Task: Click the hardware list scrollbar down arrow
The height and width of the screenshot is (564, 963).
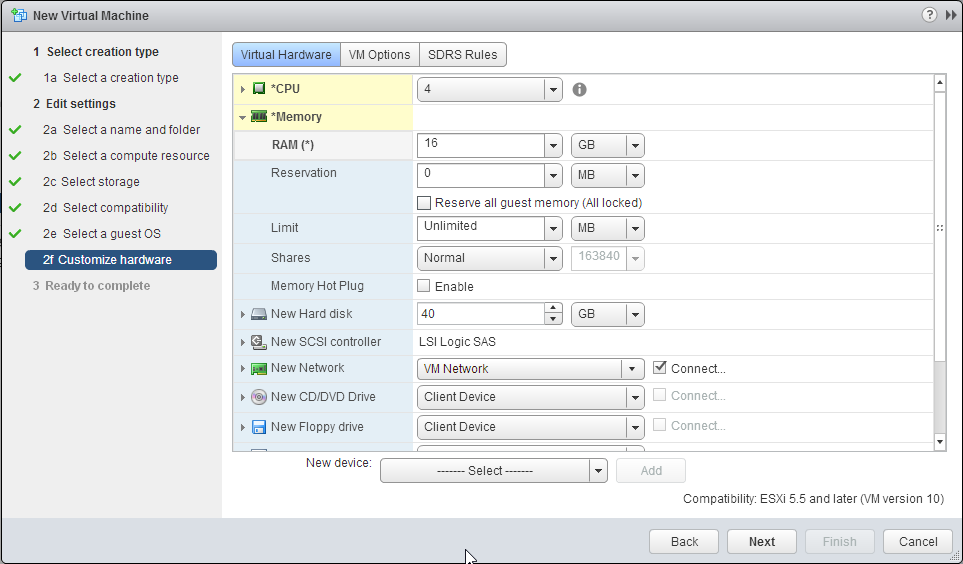Action: (x=940, y=442)
